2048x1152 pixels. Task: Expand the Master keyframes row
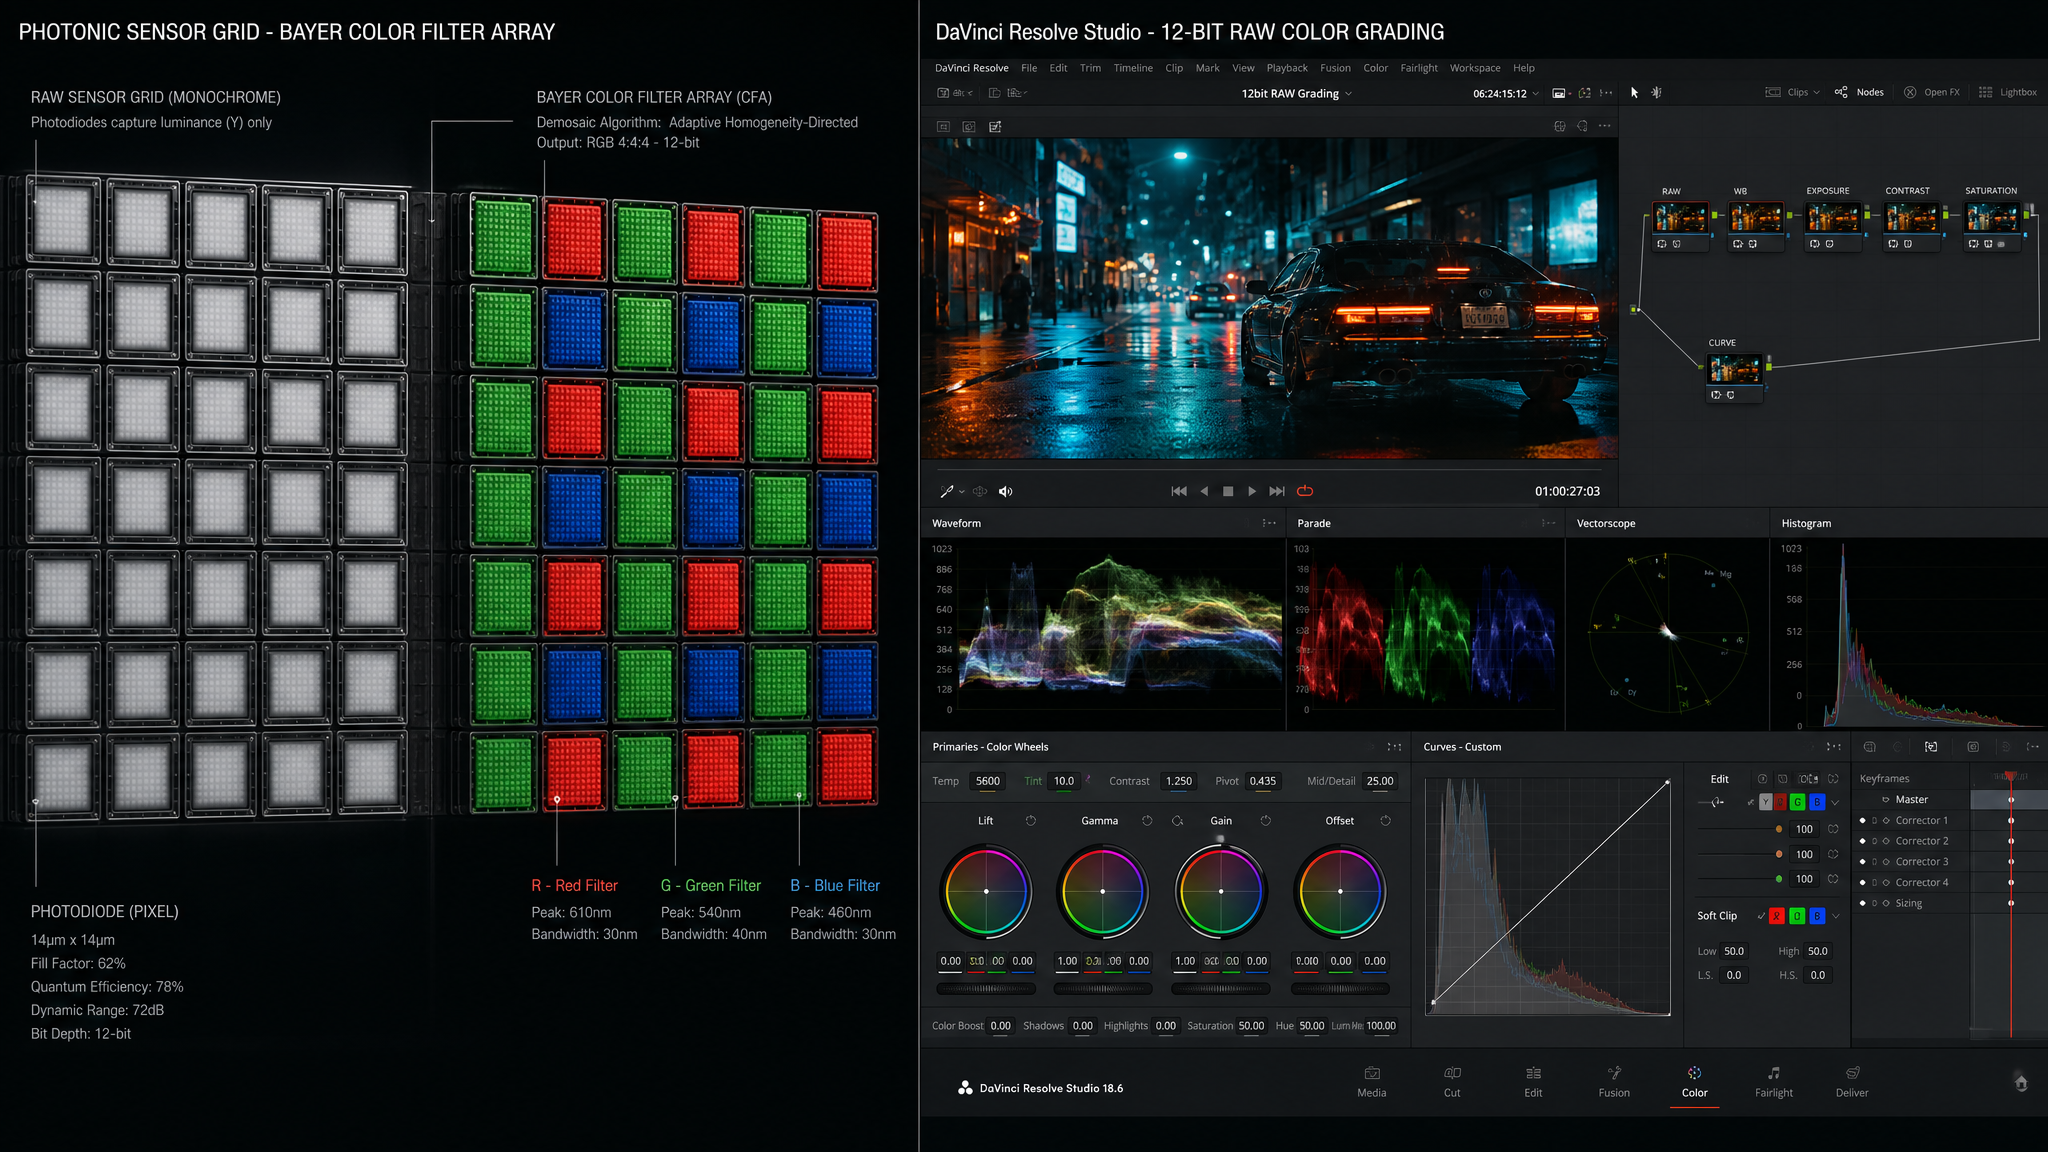click(x=1886, y=800)
